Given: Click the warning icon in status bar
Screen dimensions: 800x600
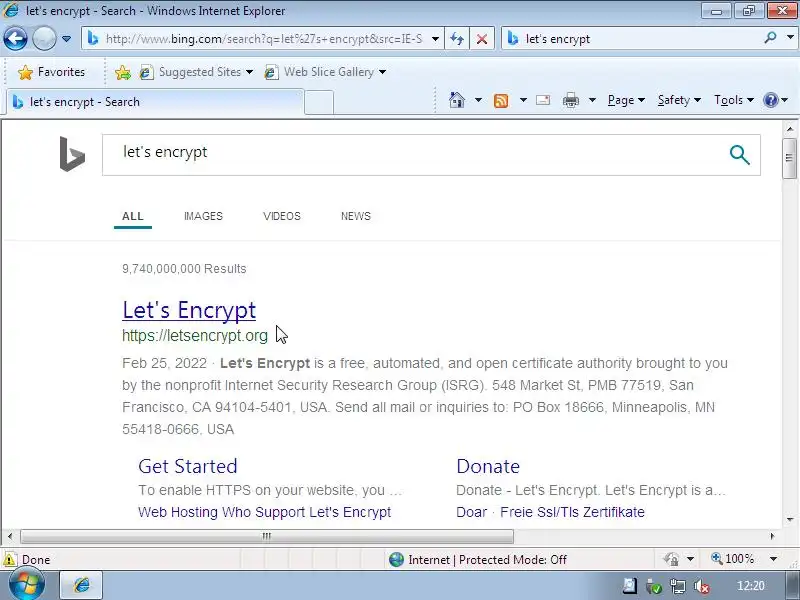Looking at the screenshot, I should (x=9, y=560).
